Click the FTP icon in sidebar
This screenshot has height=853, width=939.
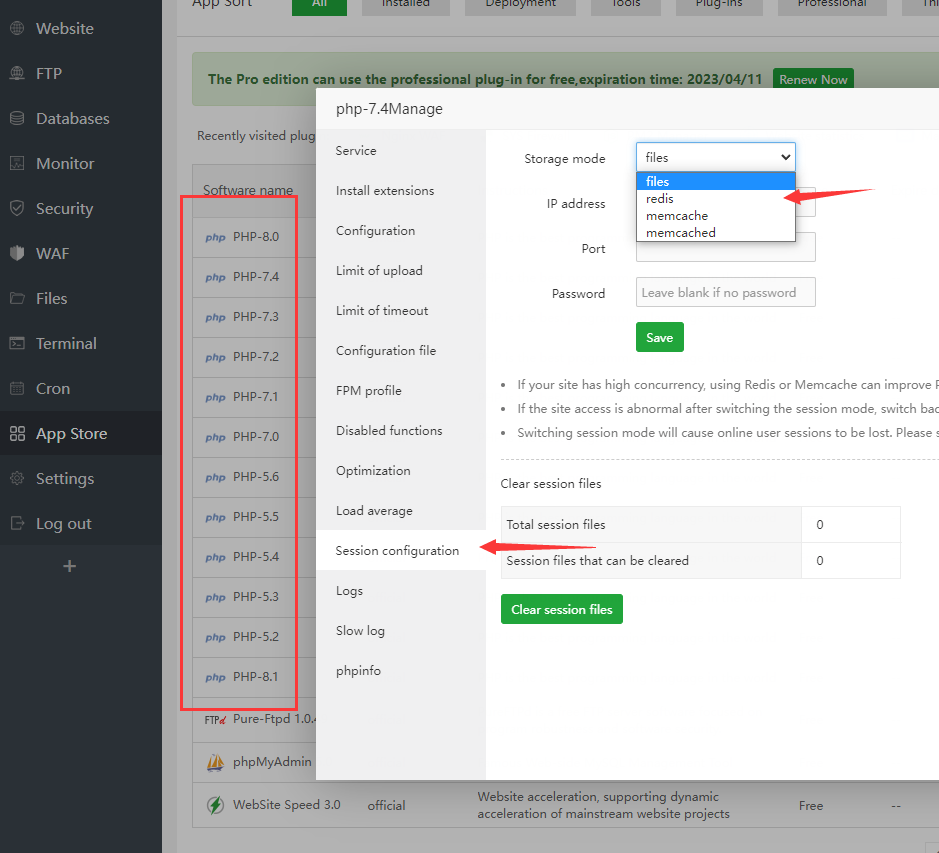point(17,74)
